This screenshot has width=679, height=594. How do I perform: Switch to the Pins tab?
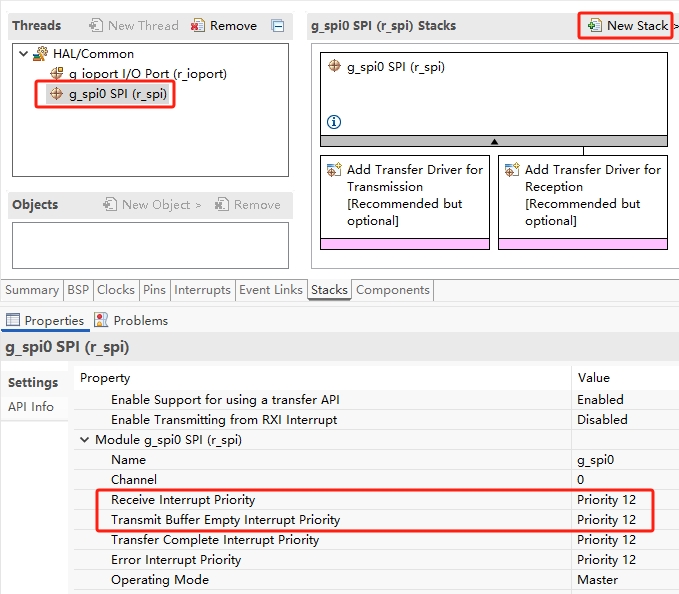[x=154, y=290]
